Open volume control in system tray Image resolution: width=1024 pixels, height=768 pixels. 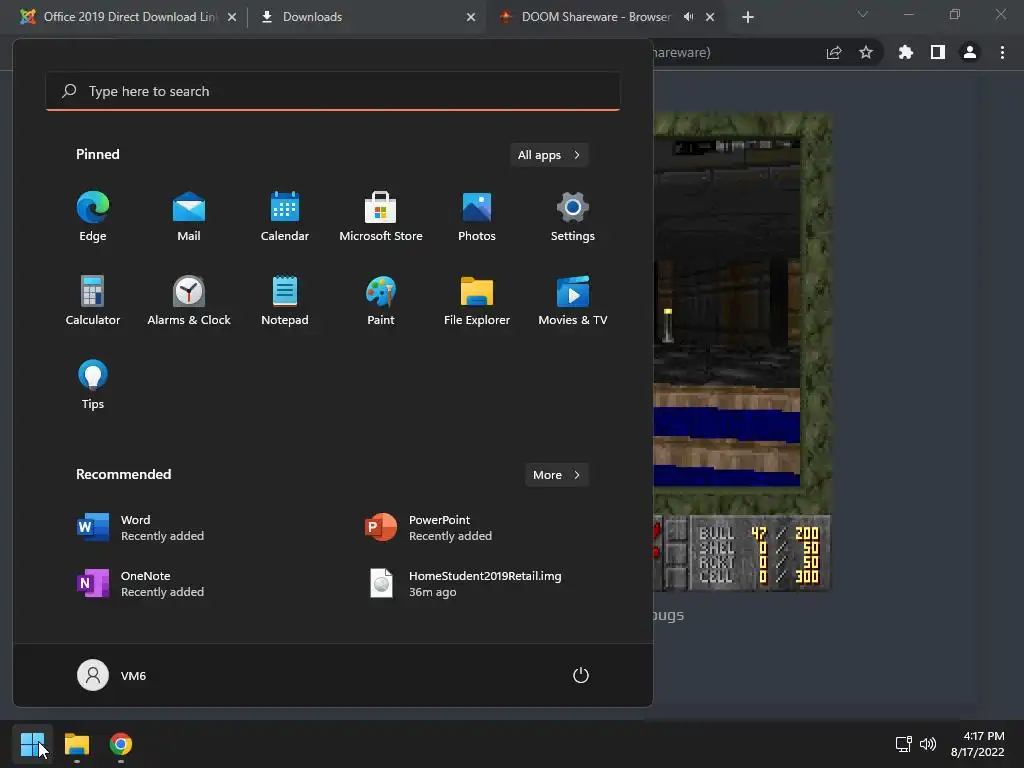click(x=927, y=744)
